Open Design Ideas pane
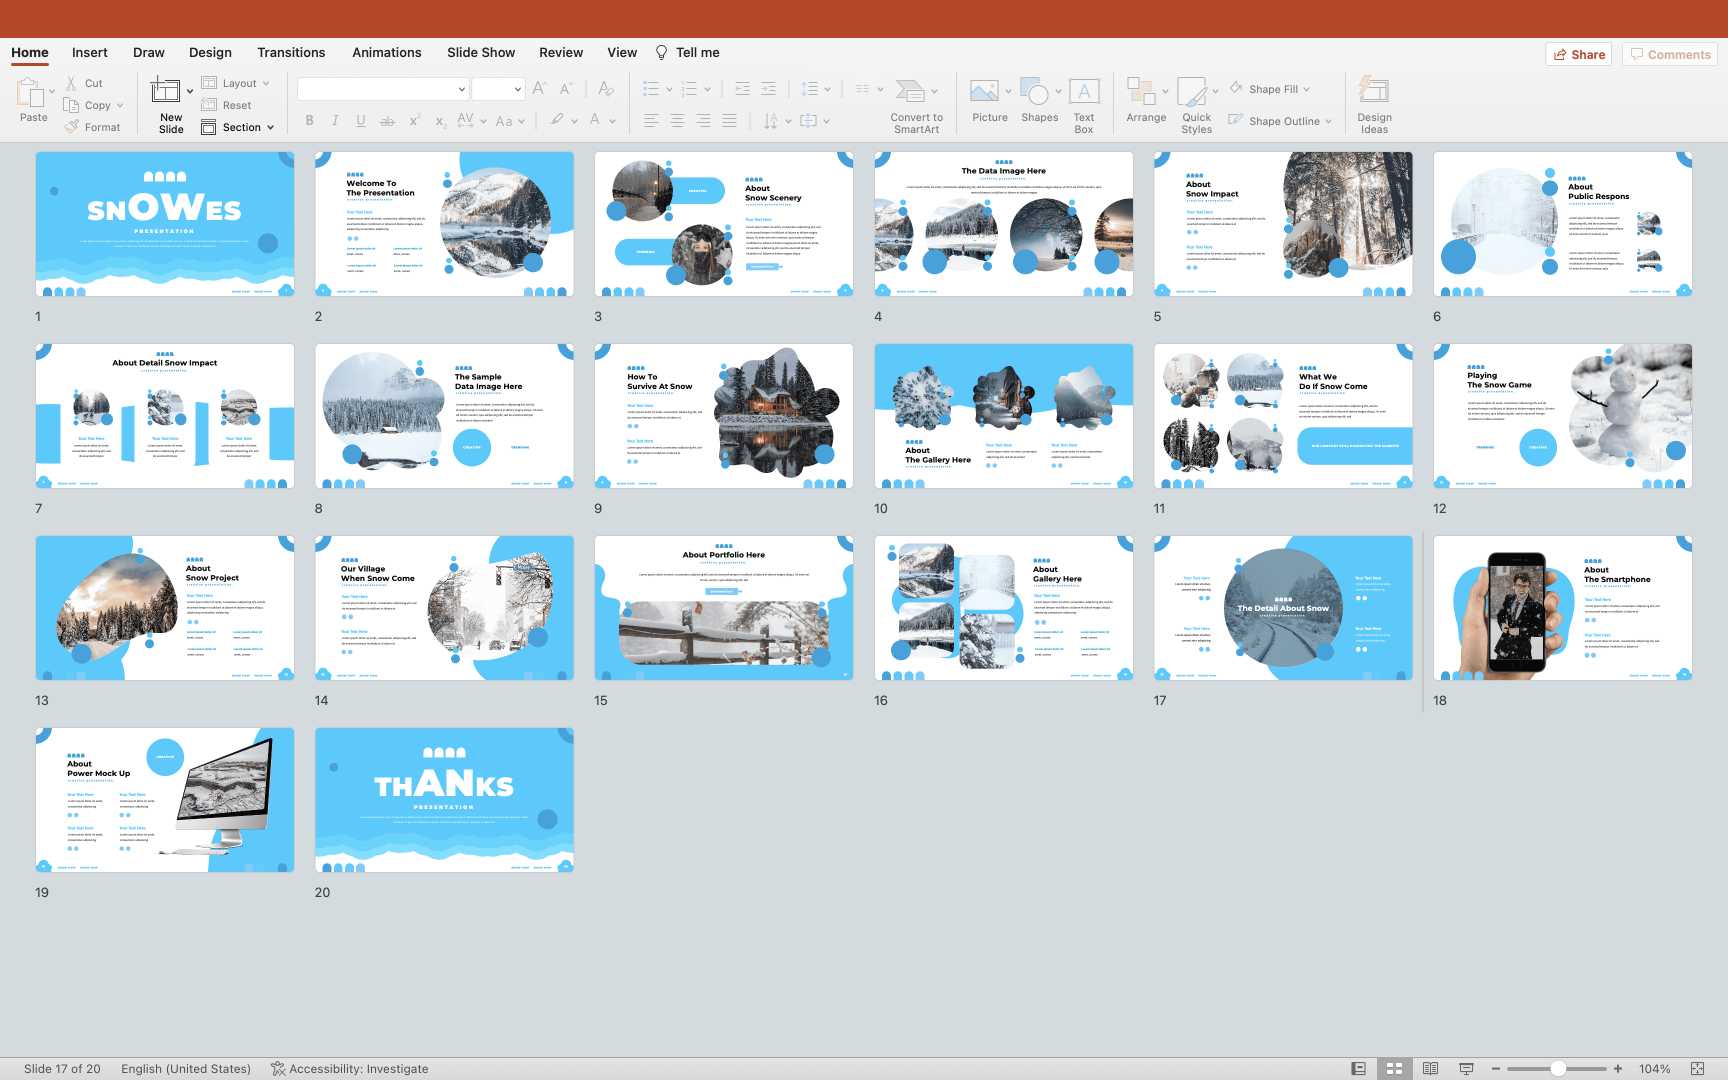The width and height of the screenshot is (1728, 1080). point(1374,92)
